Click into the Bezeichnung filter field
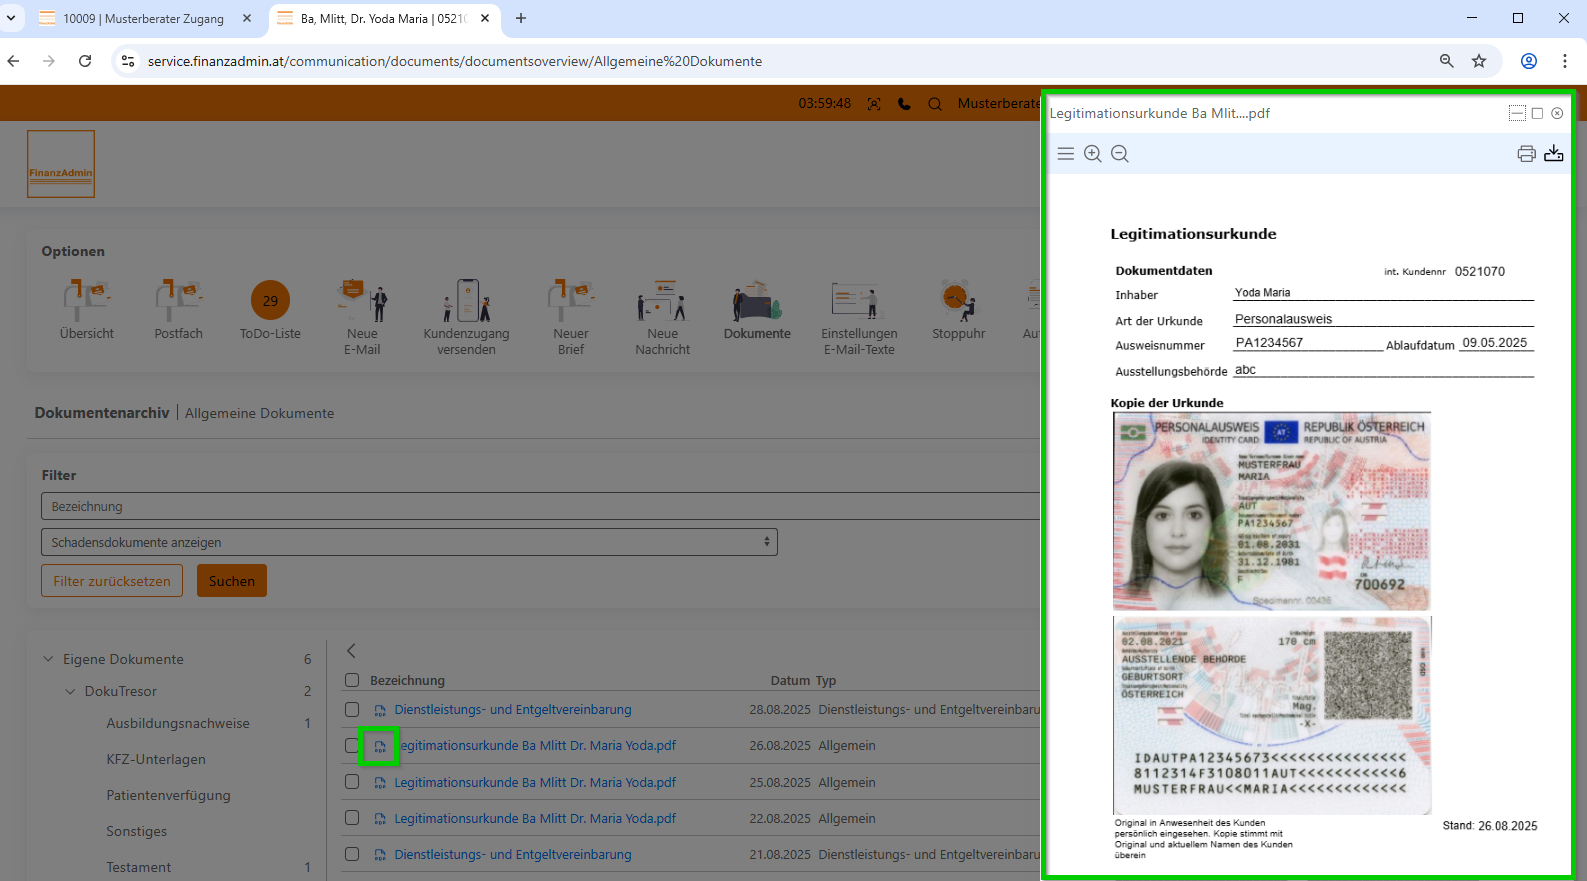This screenshot has height=881, width=1587. tap(540, 506)
